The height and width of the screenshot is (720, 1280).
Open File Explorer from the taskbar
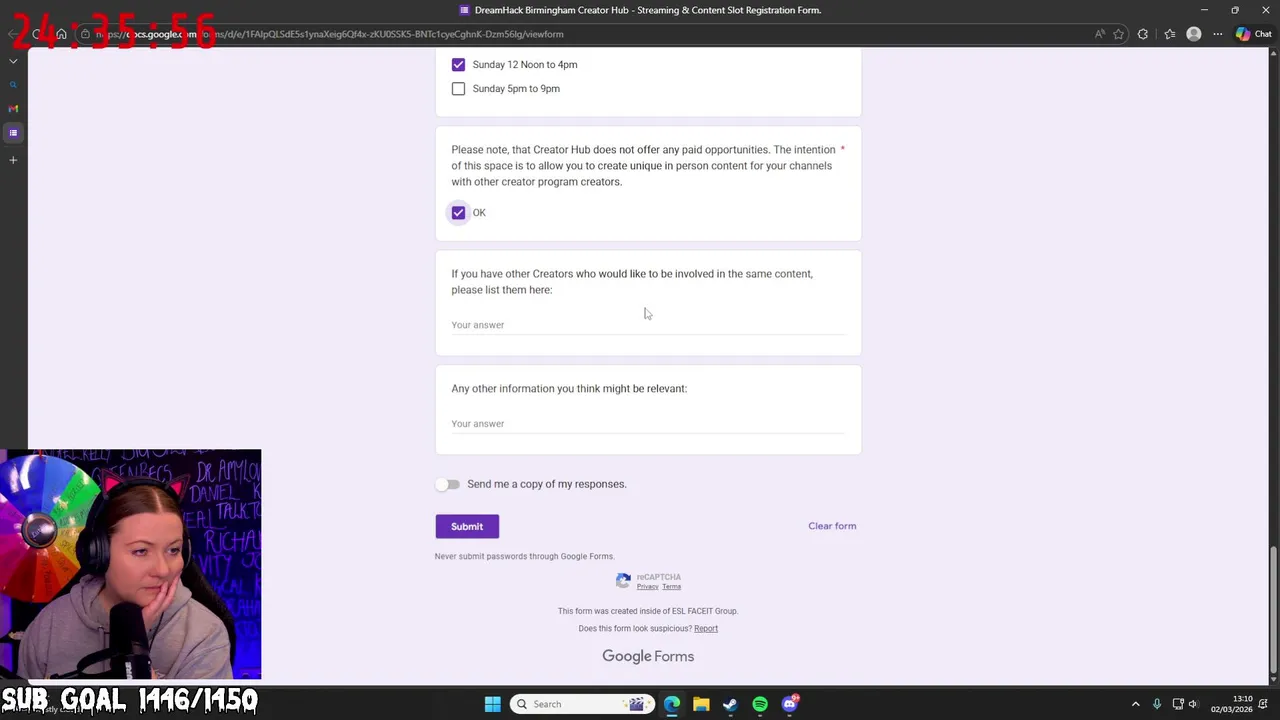point(701,704)
